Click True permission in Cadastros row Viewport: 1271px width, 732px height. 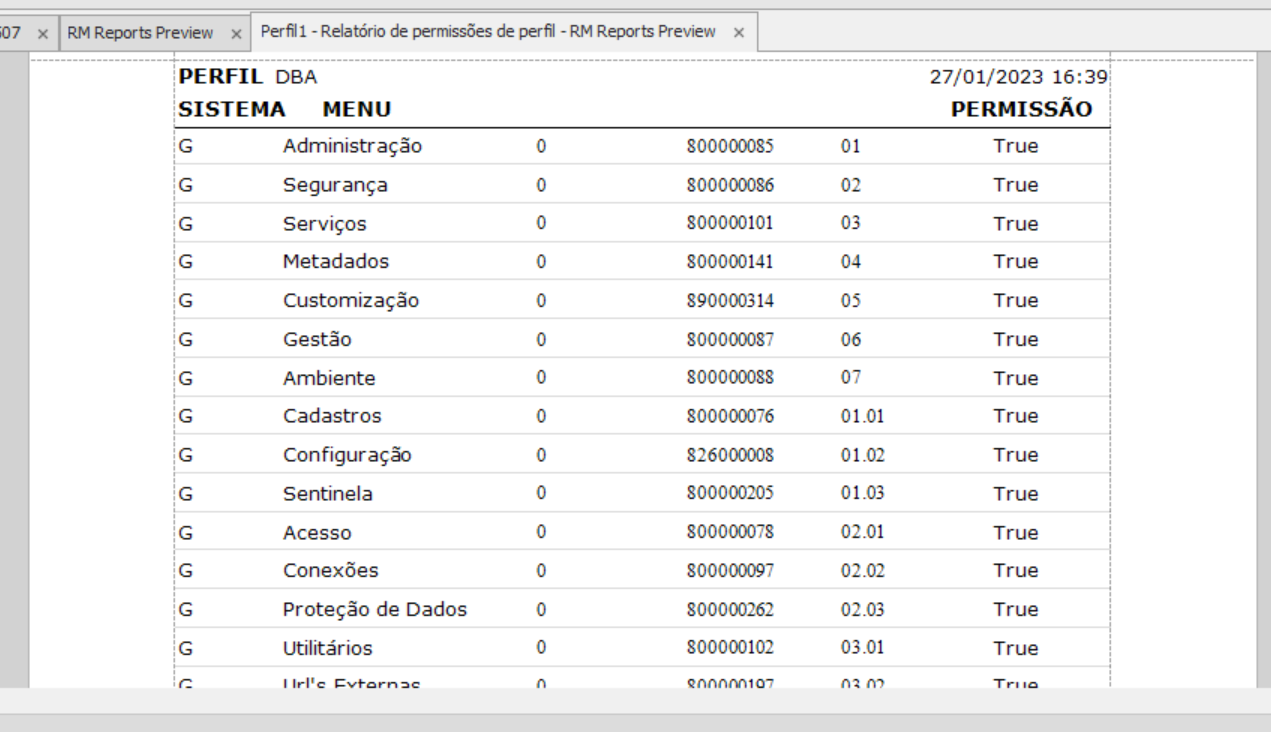pyautogui.click(x=1016, y=416)
